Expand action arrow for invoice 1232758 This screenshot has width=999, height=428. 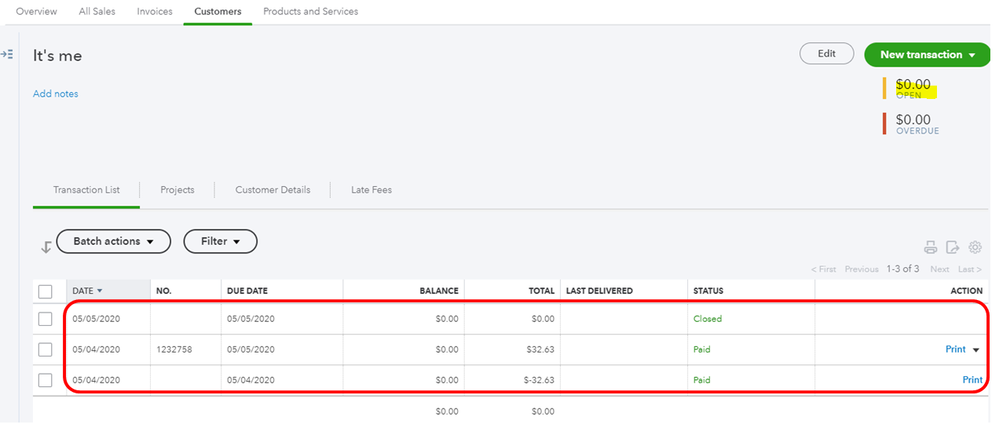975,350
